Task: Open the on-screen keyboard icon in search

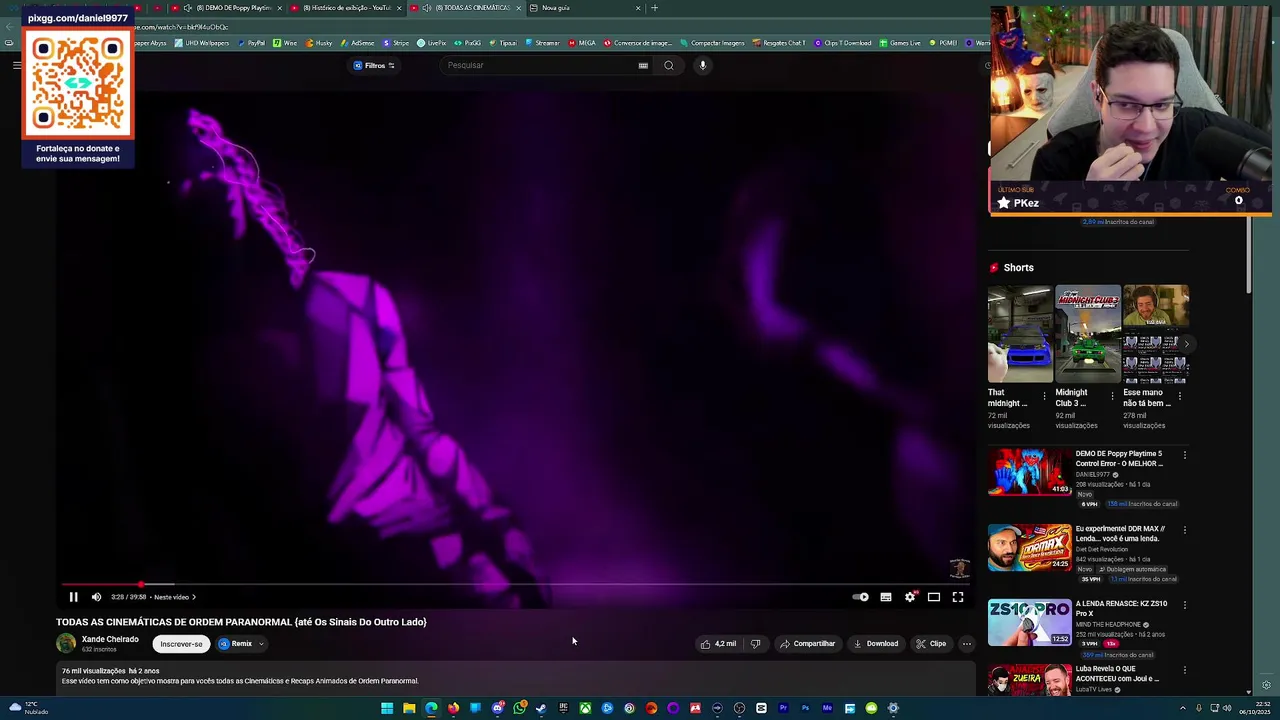Action: click(643, 66)
